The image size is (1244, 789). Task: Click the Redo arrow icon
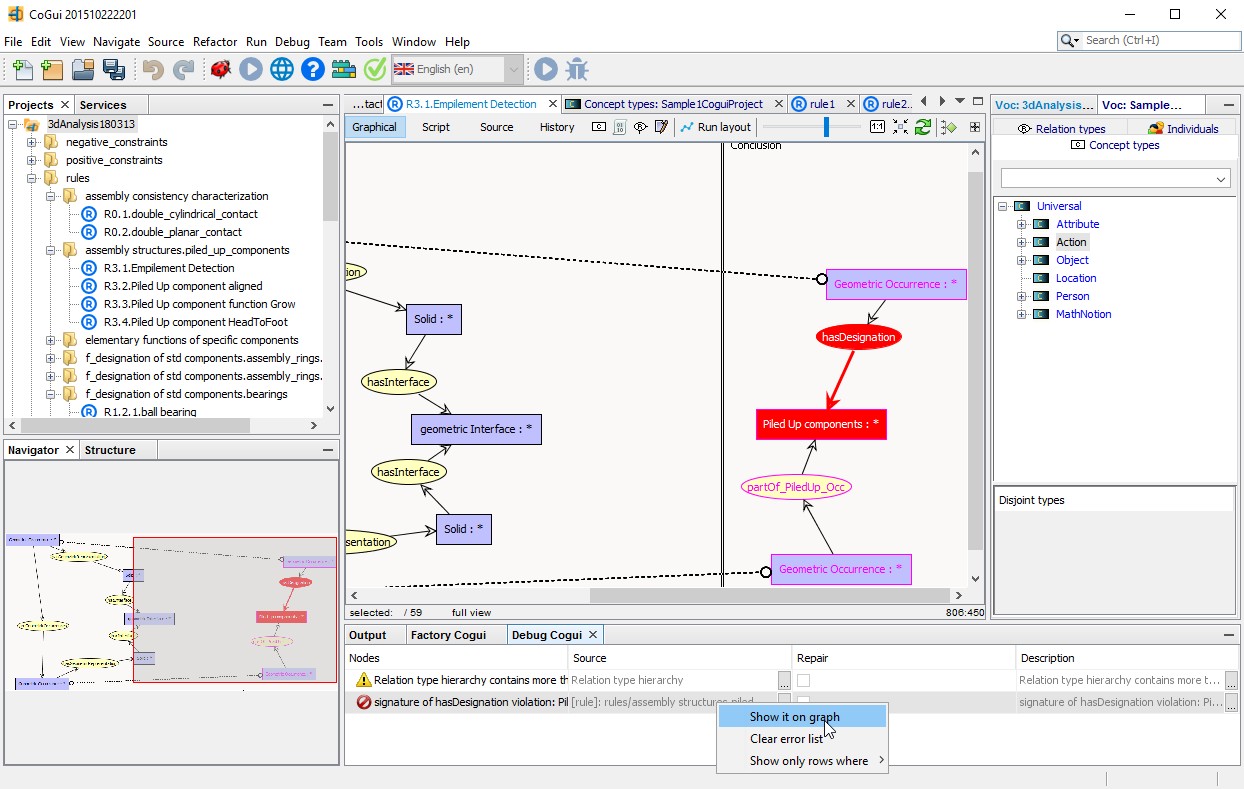click(x=184, y=69)
